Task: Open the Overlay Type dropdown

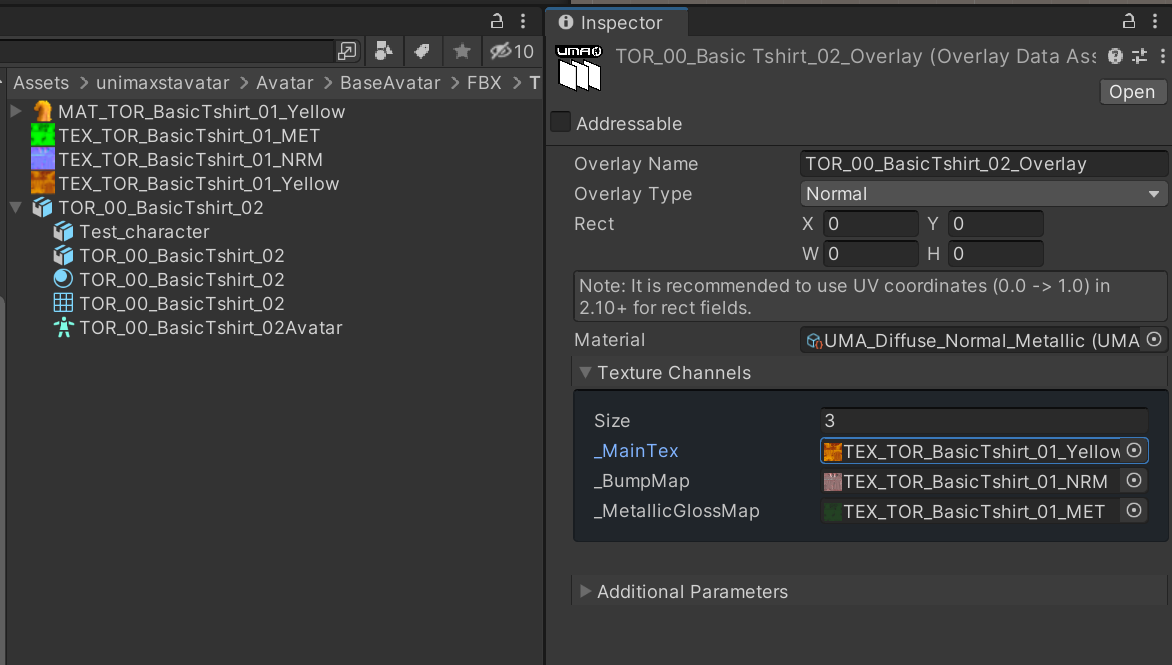Action: pyautogui.click(x=983, y=194)
